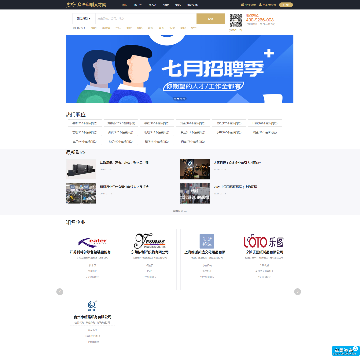Open the LOTO 乐图 company logo
Viewport: 360px width, 360px height.
[263, 242]
